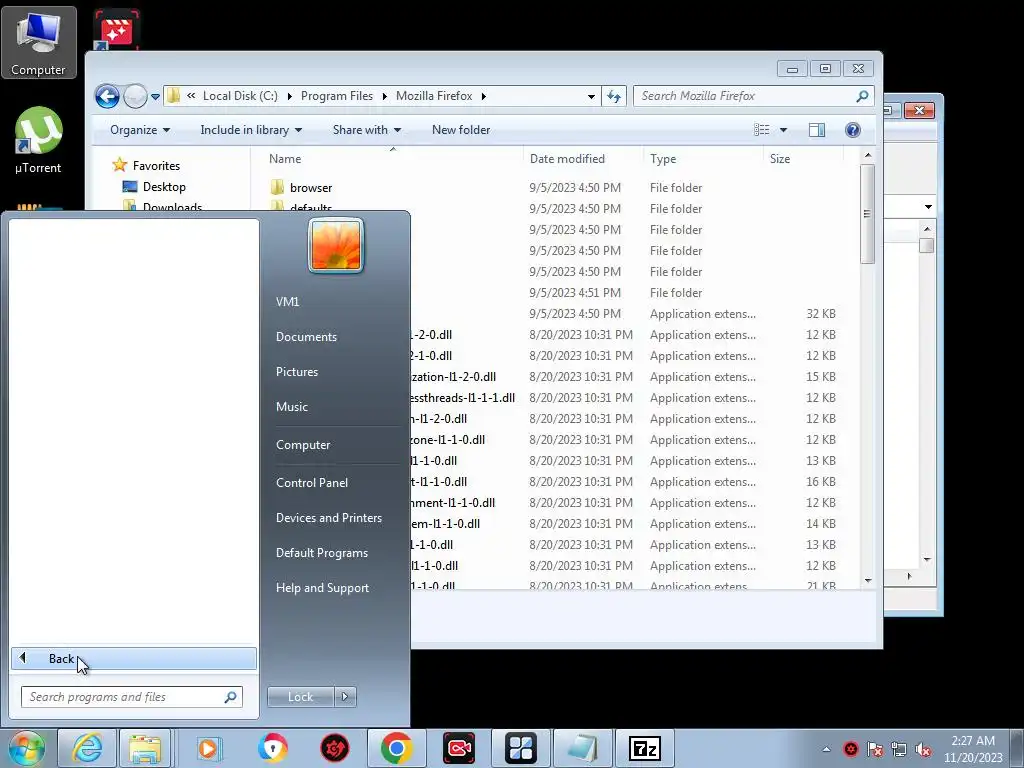Toggle the preview pane icon

coord(817,130)
